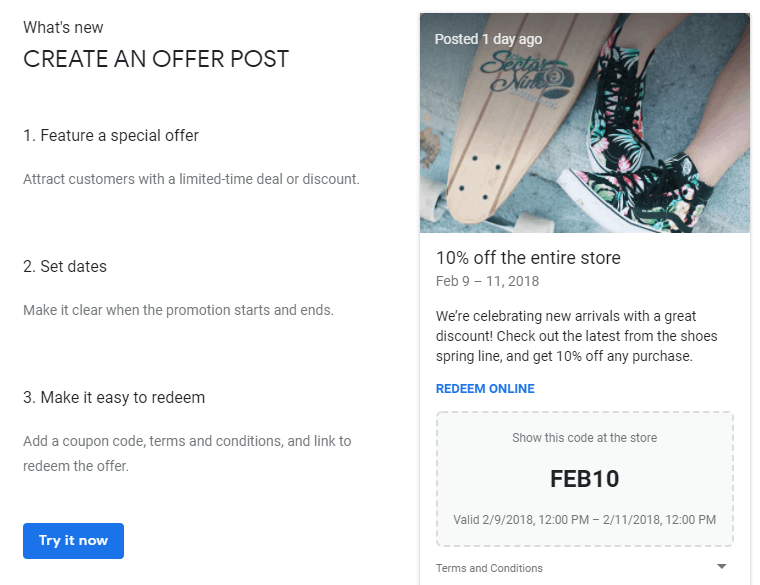760x585 pixels.
Task: Click the Terms and Conditions label
Action: [x=489, y=568]
